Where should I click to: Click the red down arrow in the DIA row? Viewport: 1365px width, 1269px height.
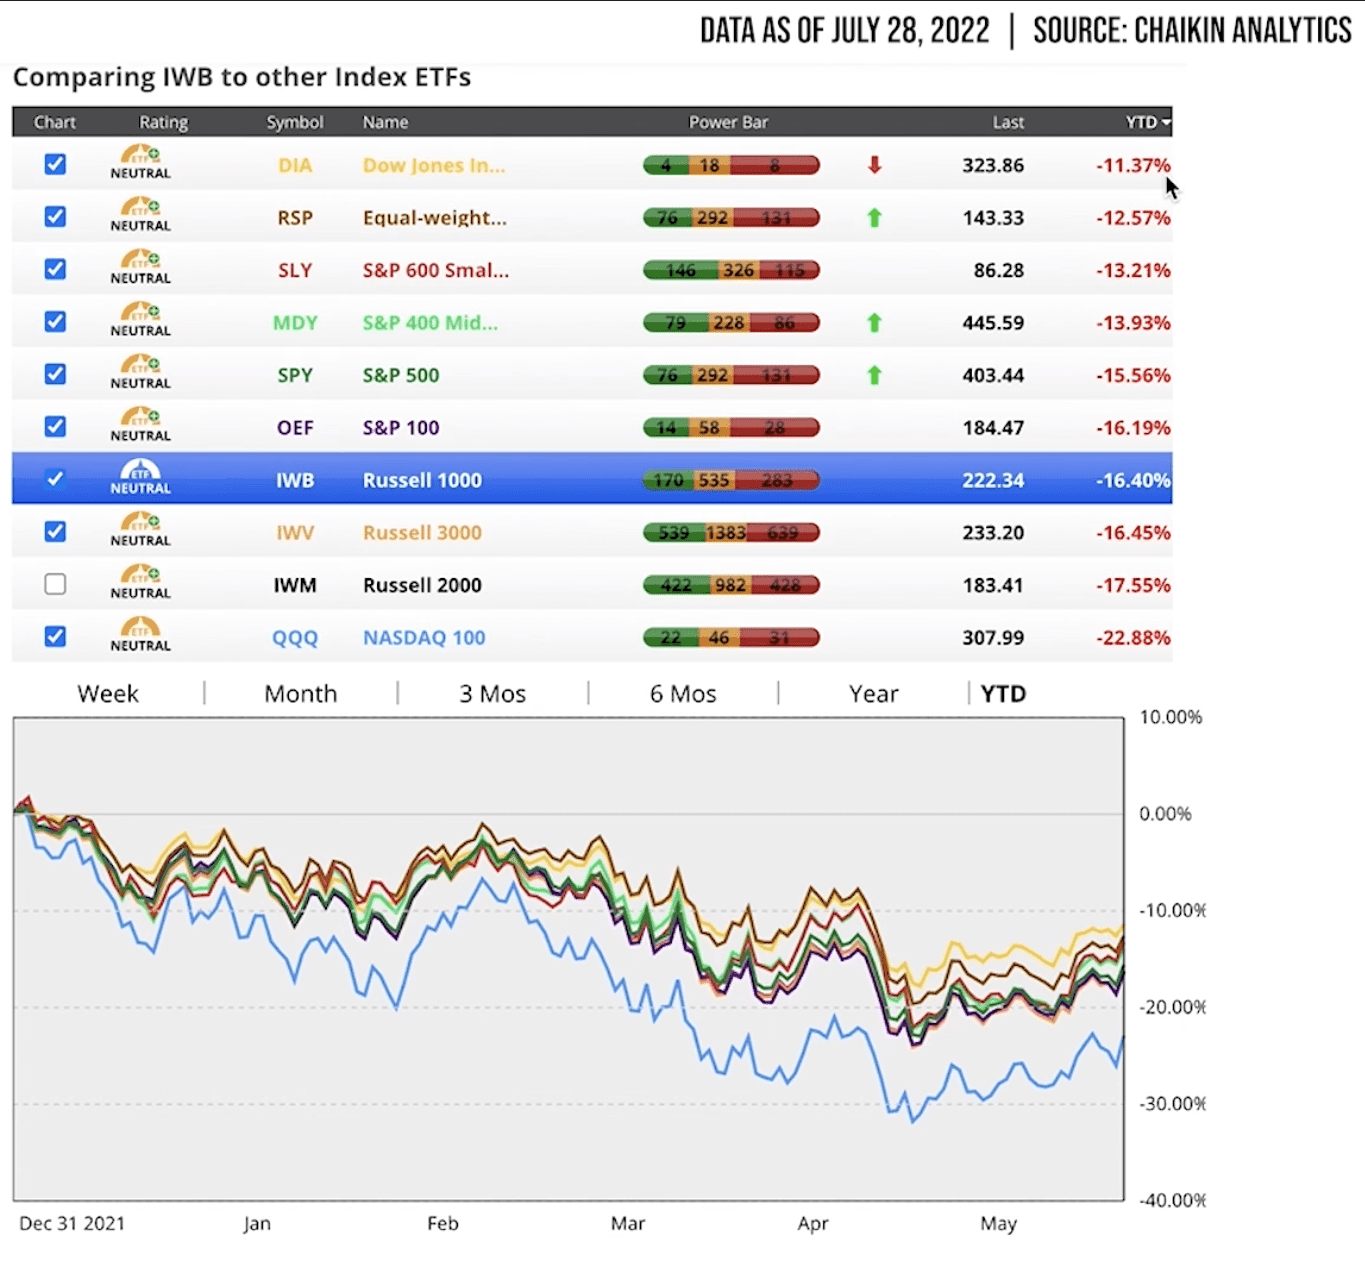pyautogui.click(x=875, y=165)
